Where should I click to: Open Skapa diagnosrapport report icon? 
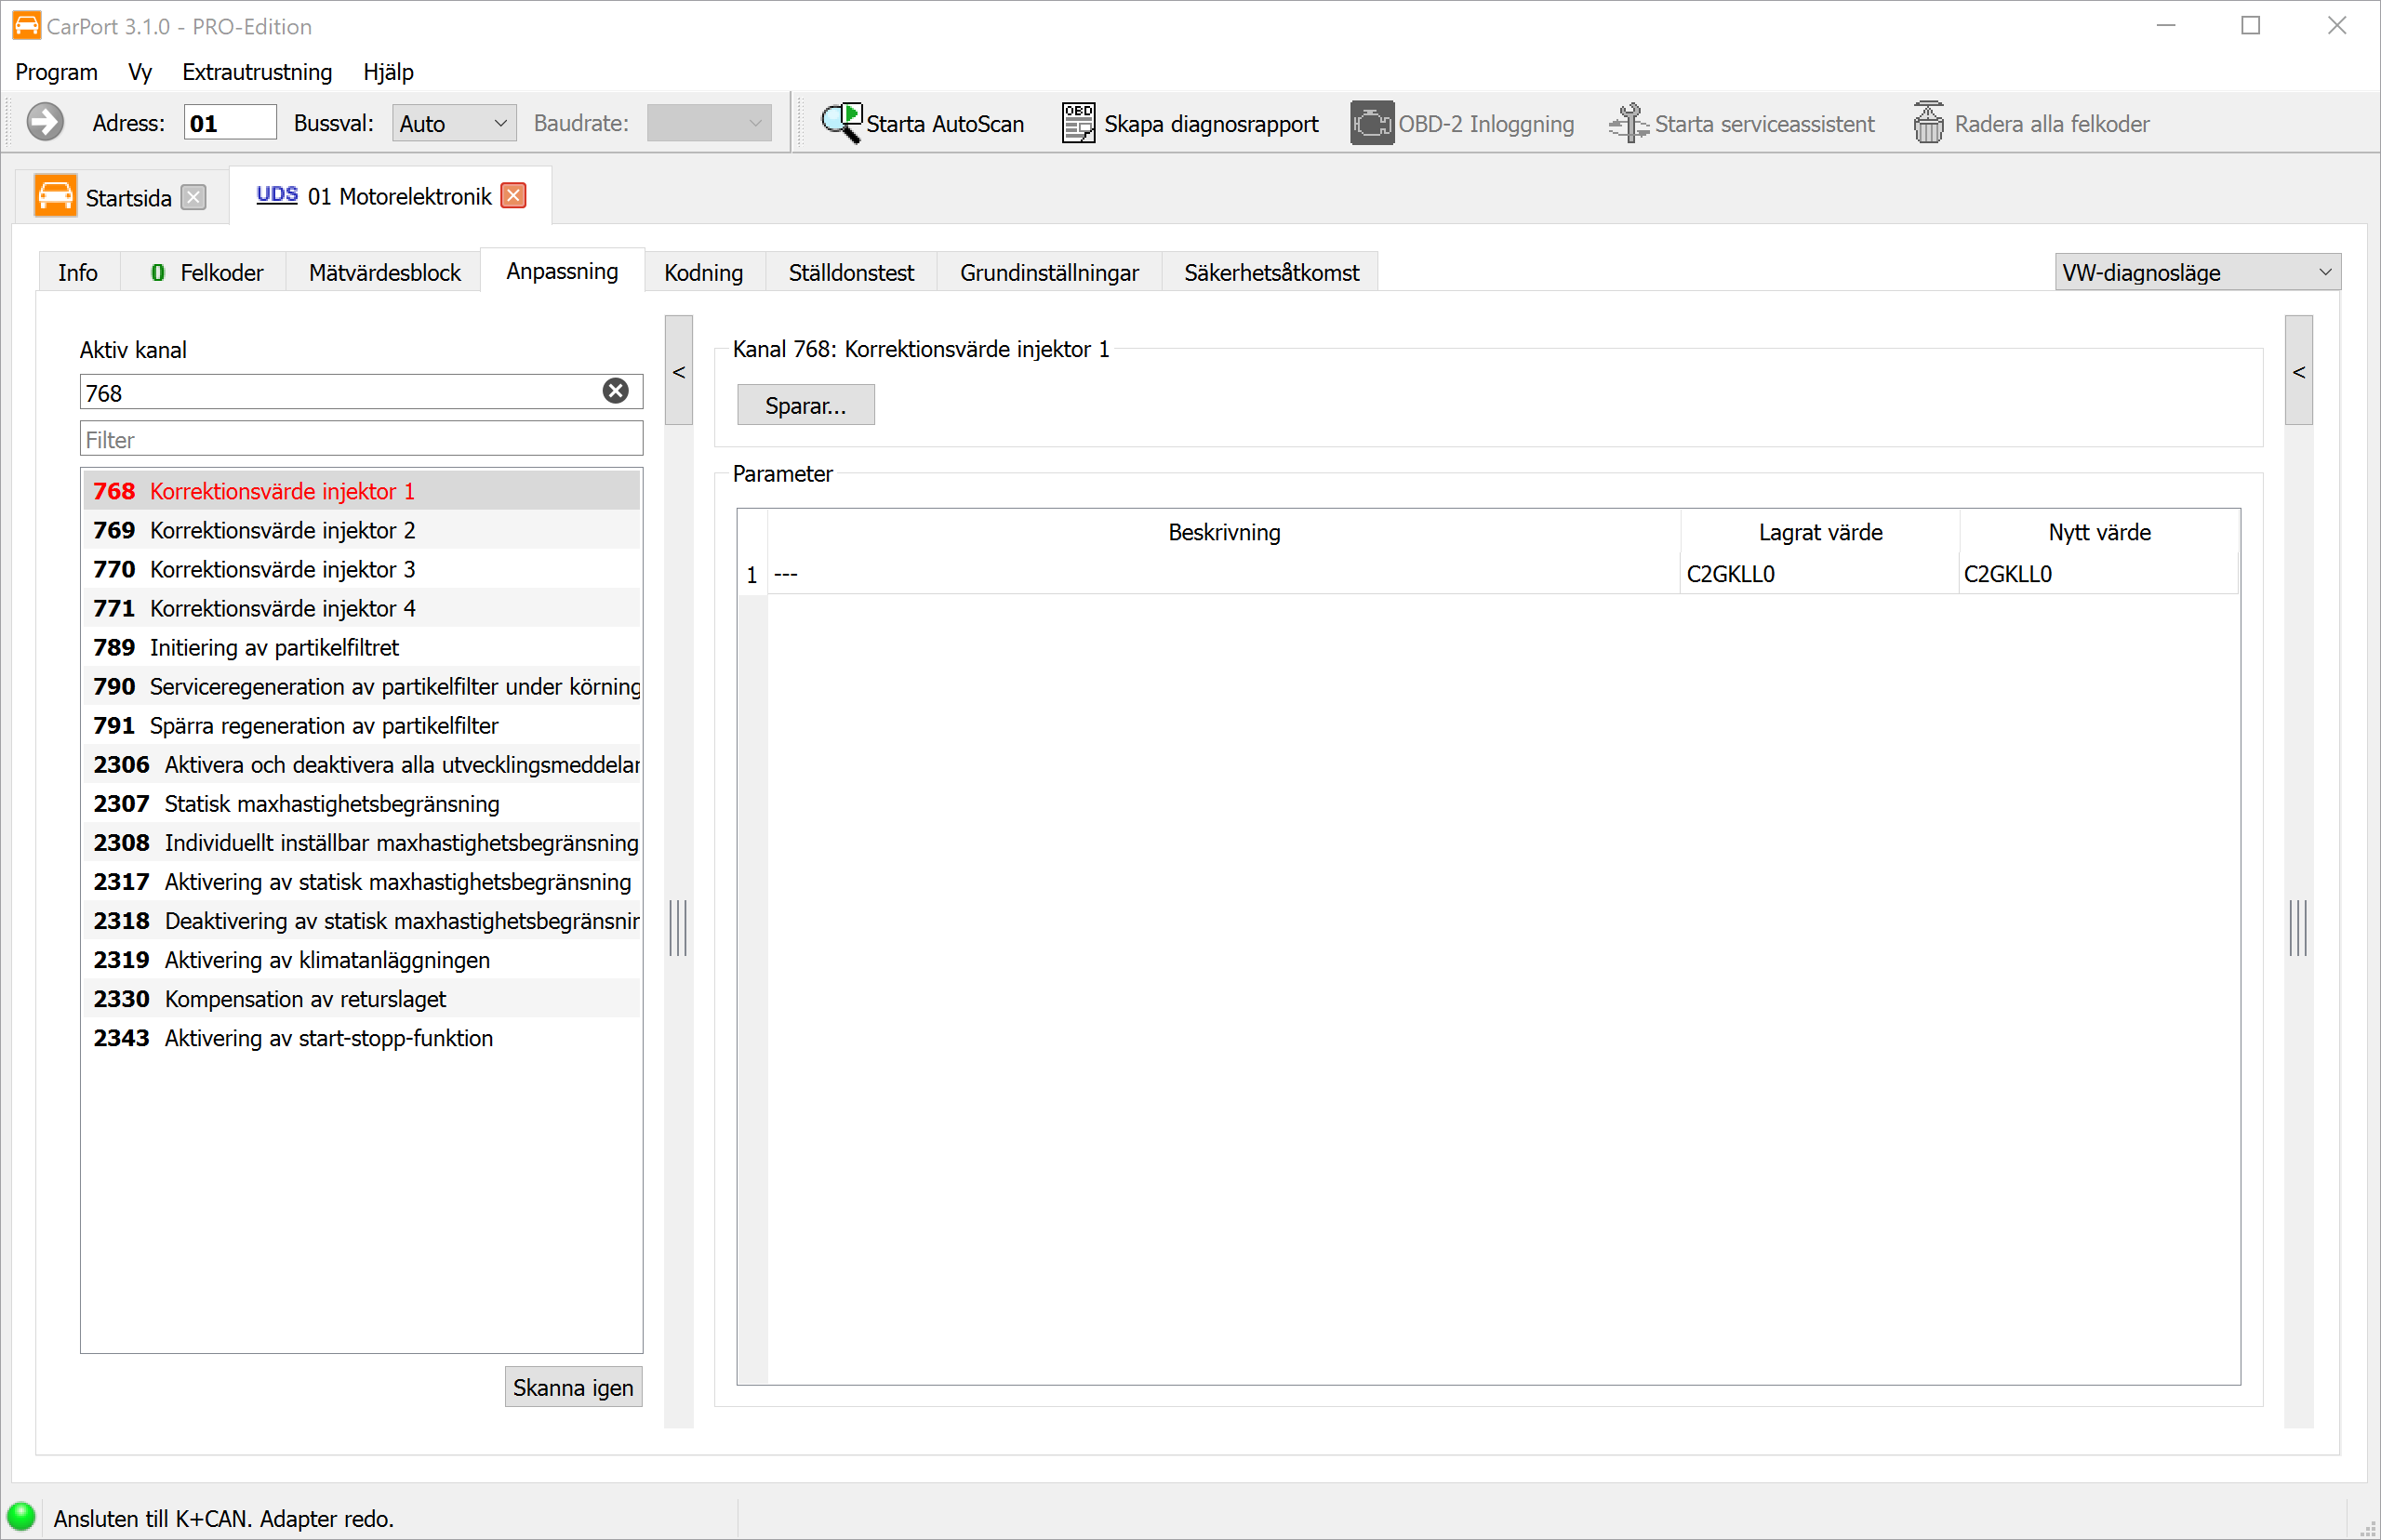1078,123
